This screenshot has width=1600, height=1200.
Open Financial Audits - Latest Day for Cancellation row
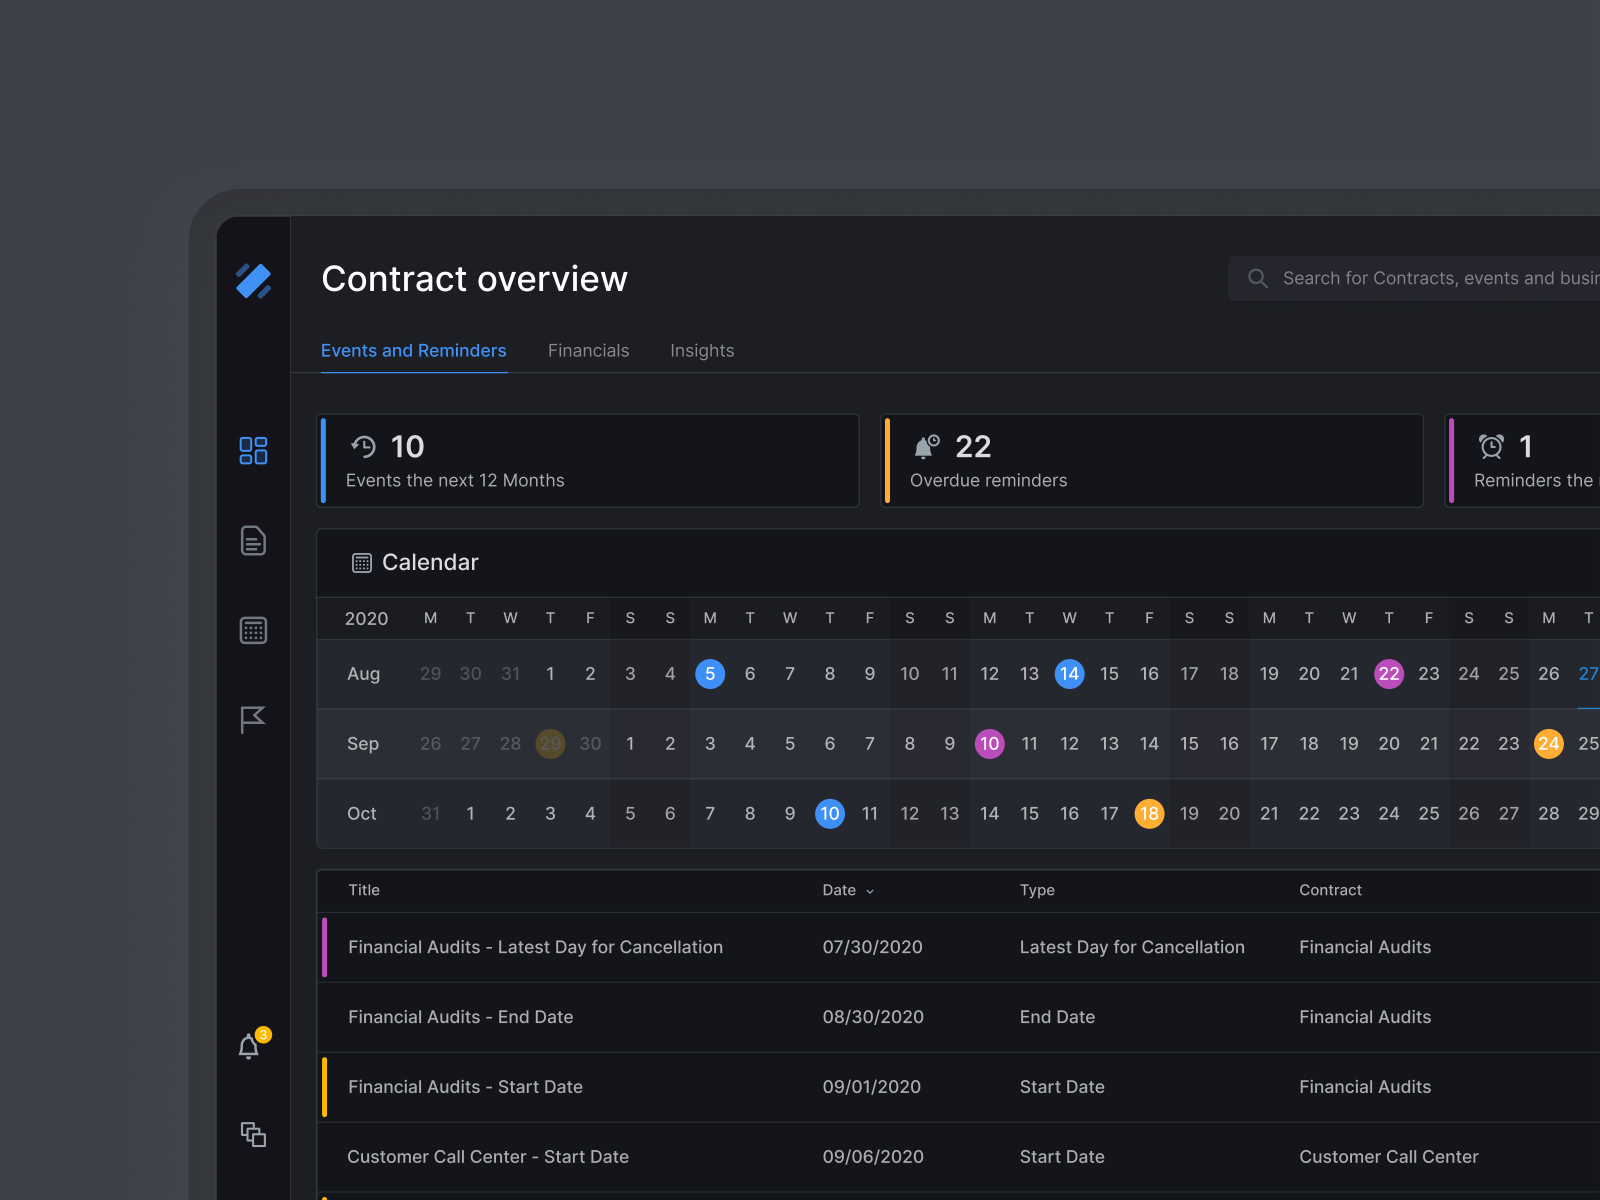click(x=958, y=947)
